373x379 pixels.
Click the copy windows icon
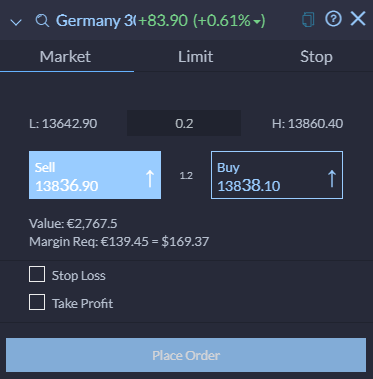(308, 20)
